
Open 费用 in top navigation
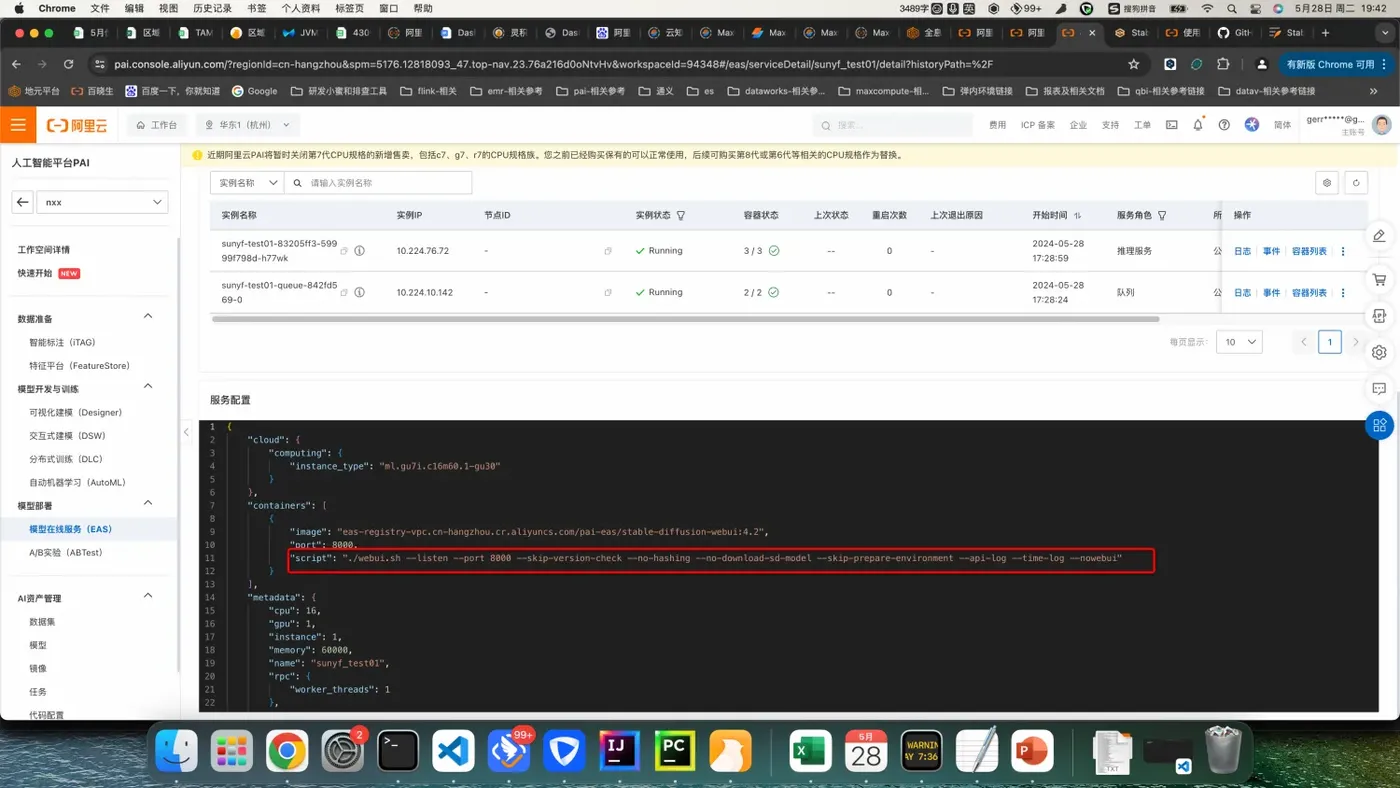[x=997, y=125]
